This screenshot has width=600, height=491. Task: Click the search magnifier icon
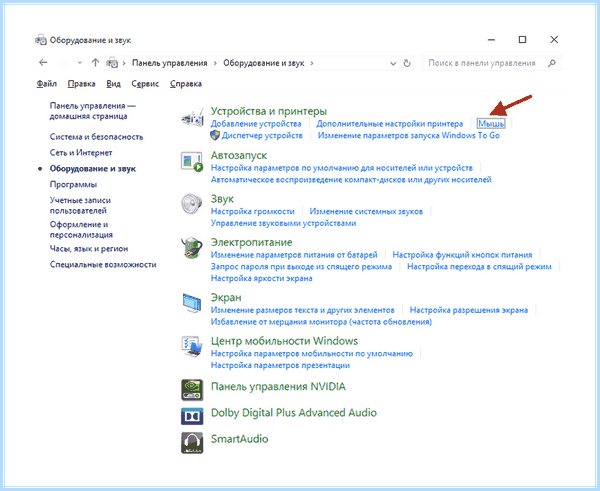pos(551,63)
